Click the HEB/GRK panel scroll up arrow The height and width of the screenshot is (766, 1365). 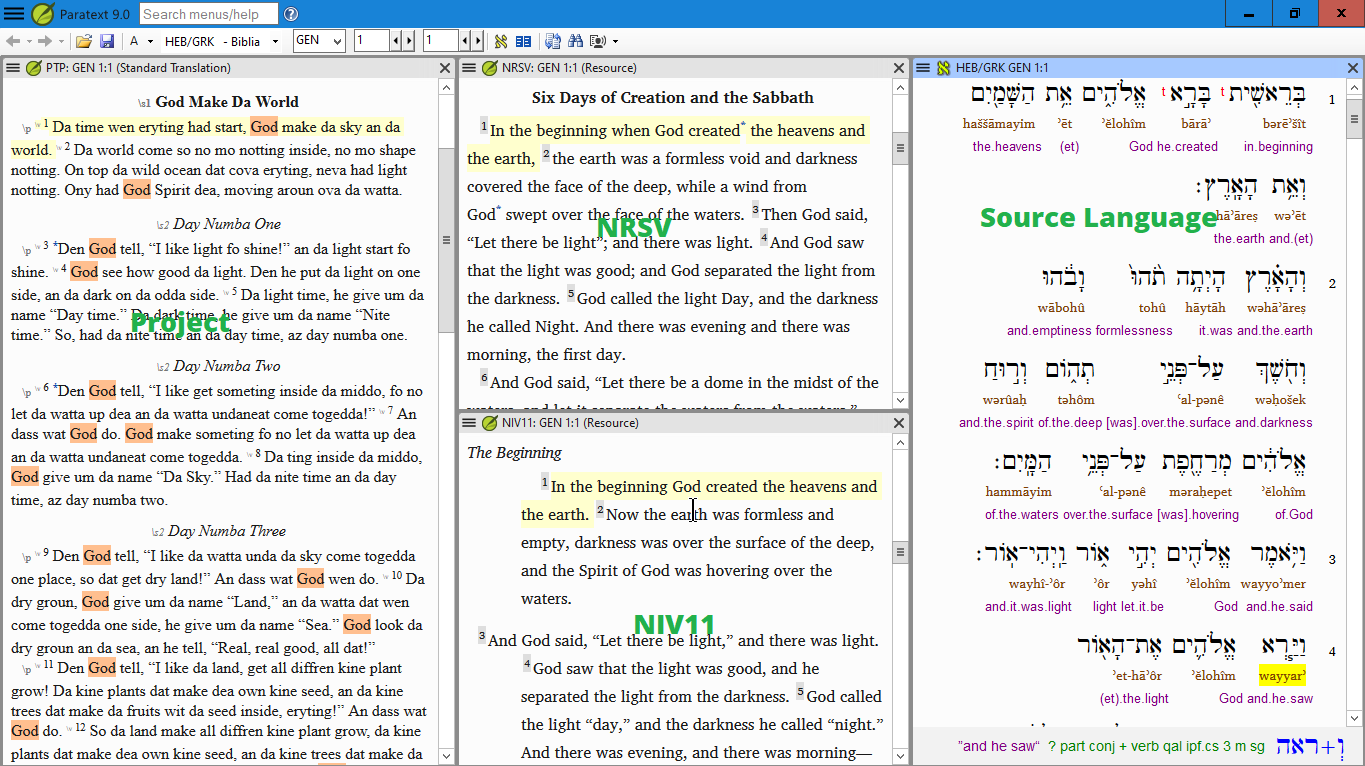click(1353, 87)
